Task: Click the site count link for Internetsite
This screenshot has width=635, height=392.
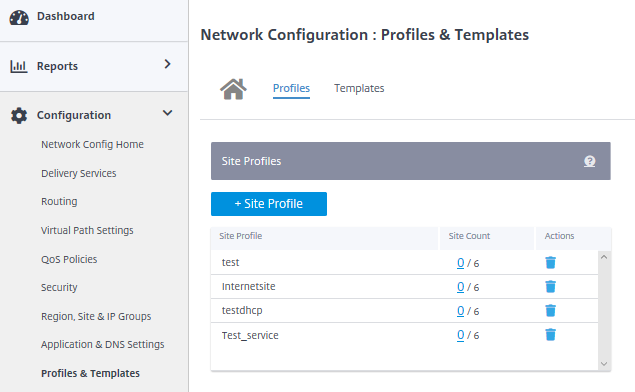Action: [460, 287]
